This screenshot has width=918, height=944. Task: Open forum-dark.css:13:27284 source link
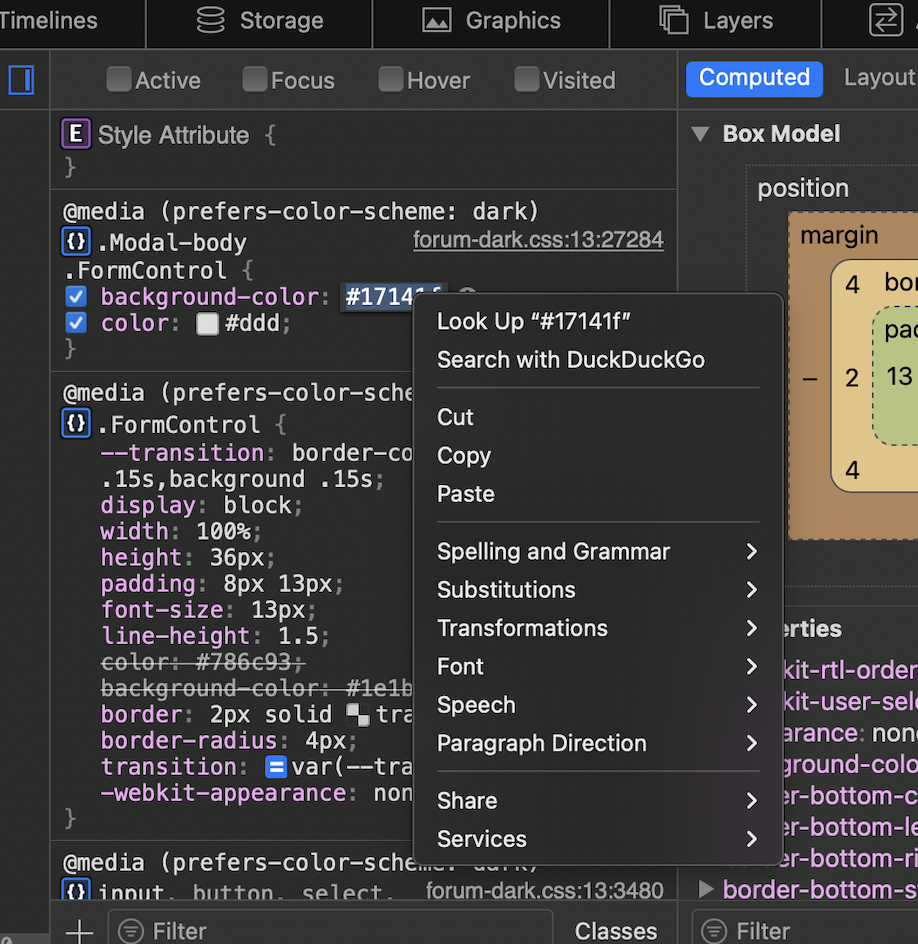(x=538, y=240)
